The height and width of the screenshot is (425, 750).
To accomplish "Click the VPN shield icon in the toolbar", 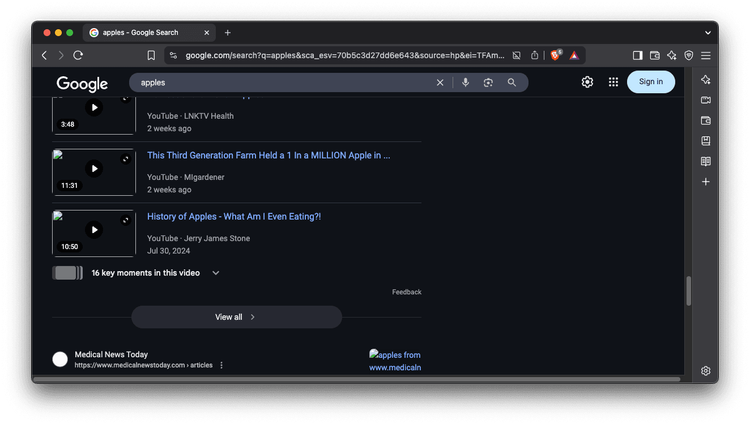I will point(689,55).
